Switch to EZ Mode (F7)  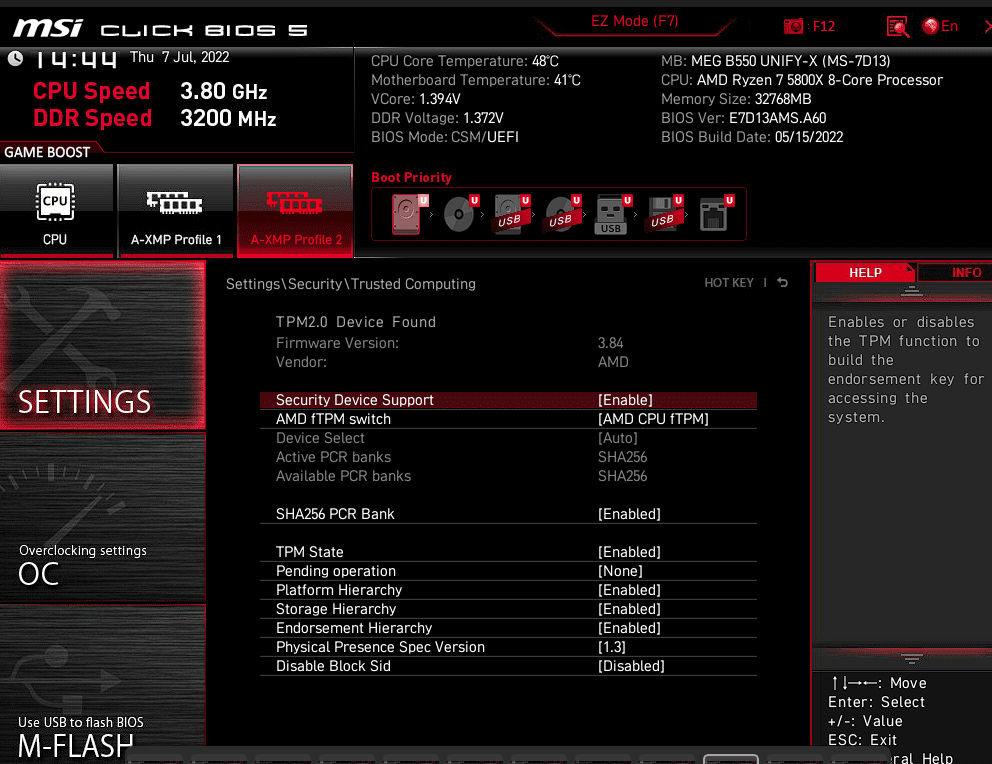(635, 22)
